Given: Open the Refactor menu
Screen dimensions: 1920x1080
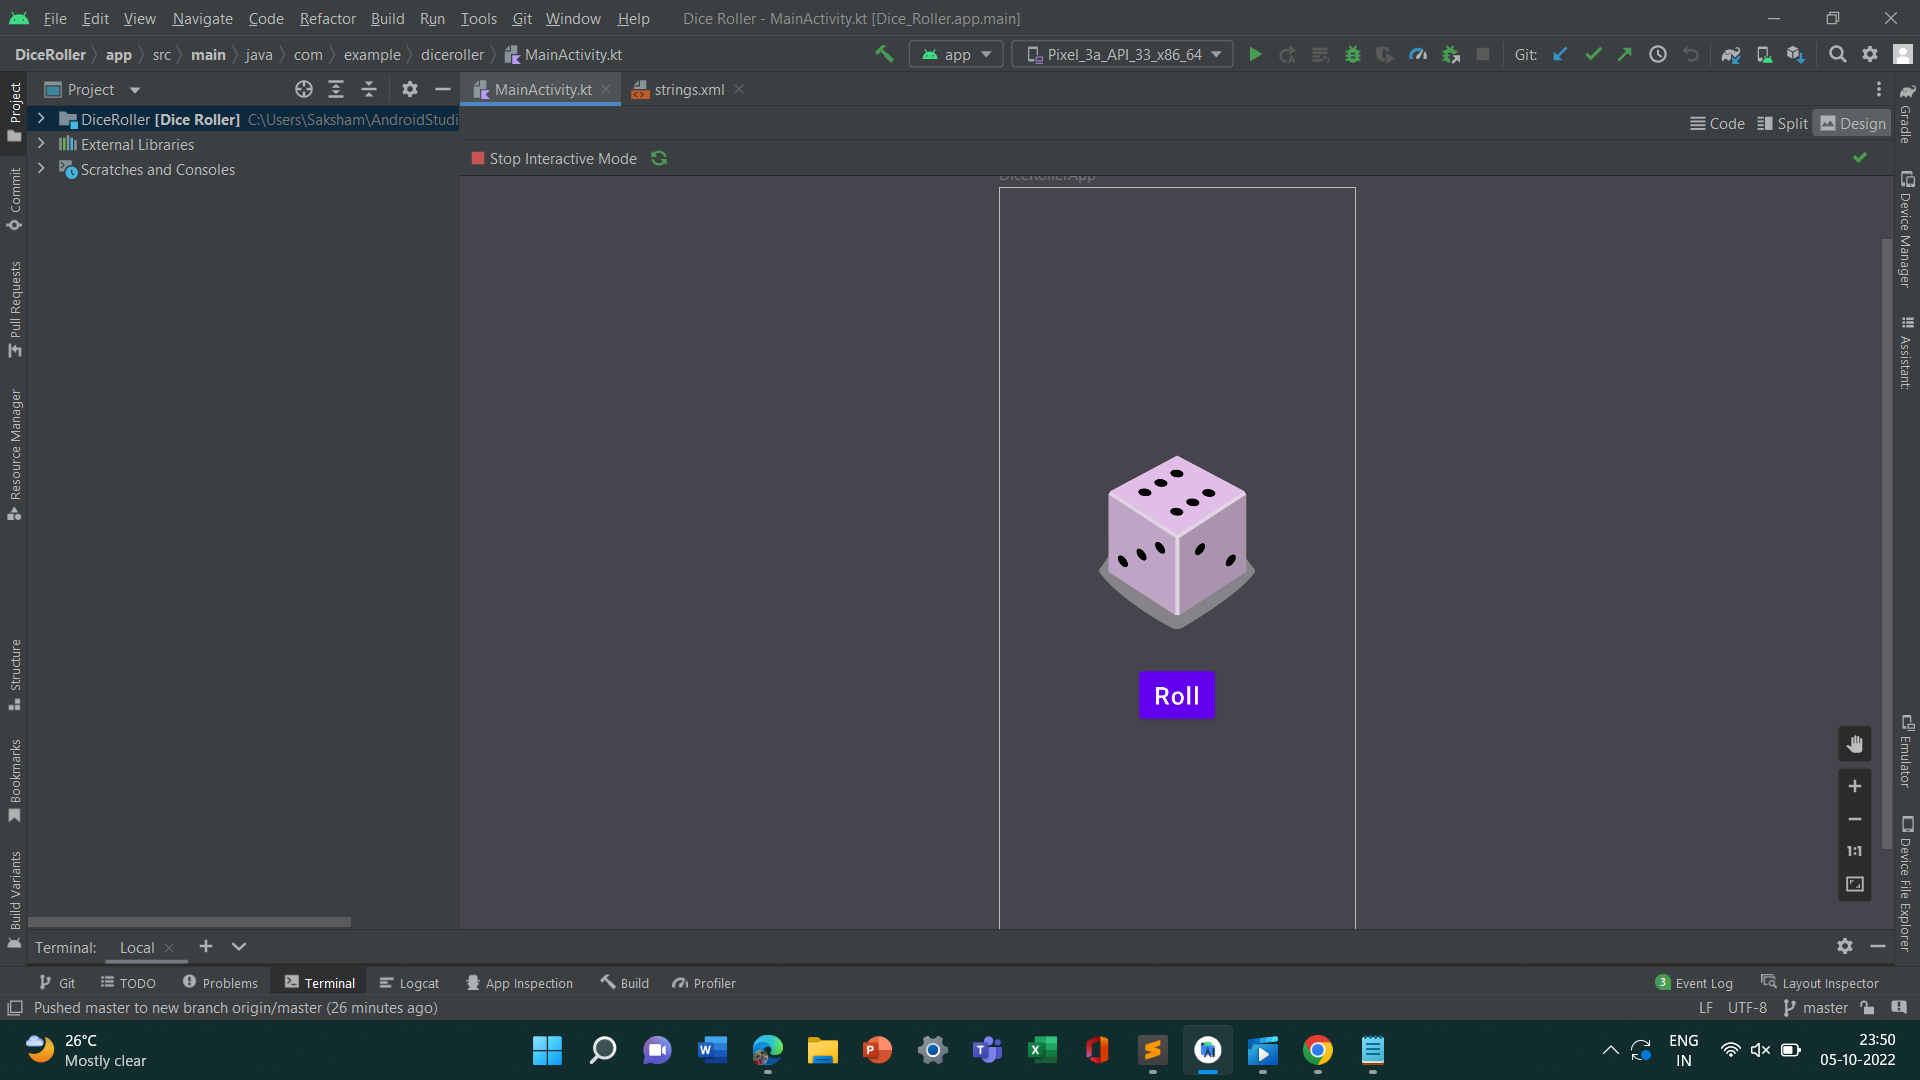Looking at the screenshot, I should coord(327,18).
